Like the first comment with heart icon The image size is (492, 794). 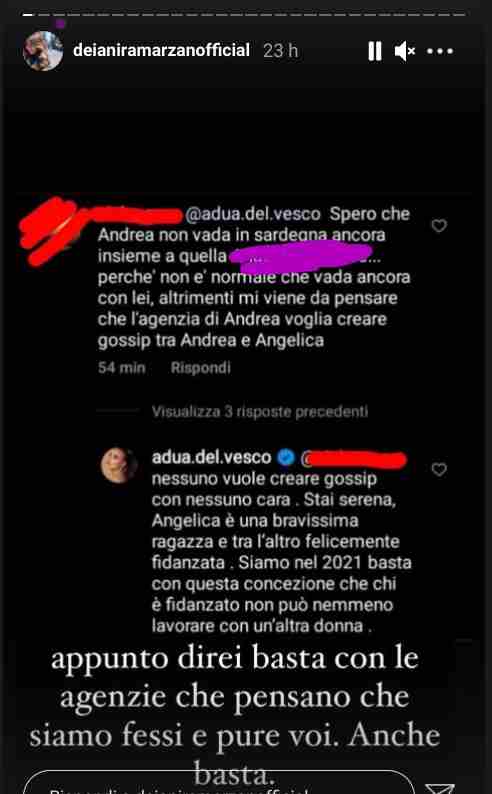pos(439,225)
